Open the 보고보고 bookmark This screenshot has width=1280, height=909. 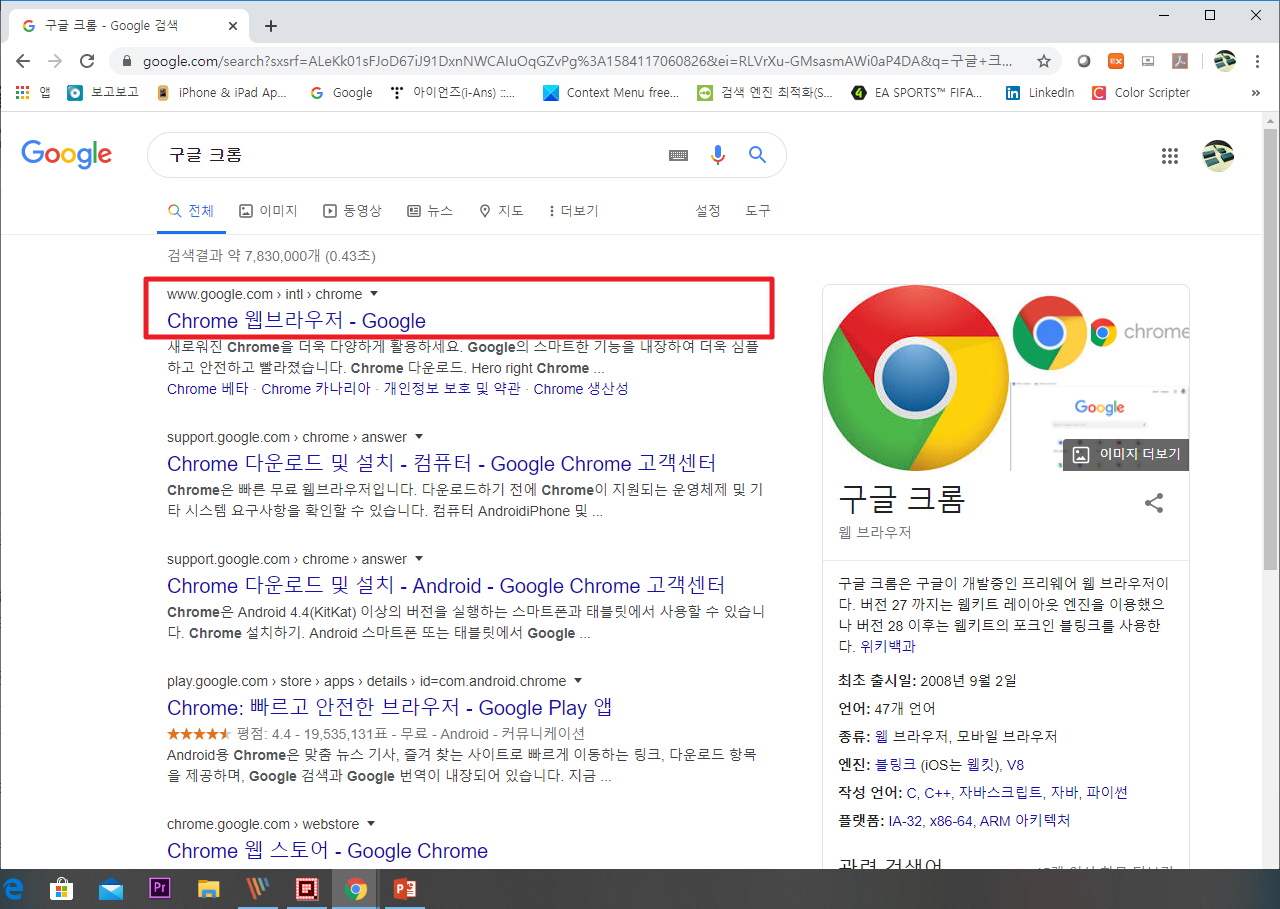tap(103, 92)
